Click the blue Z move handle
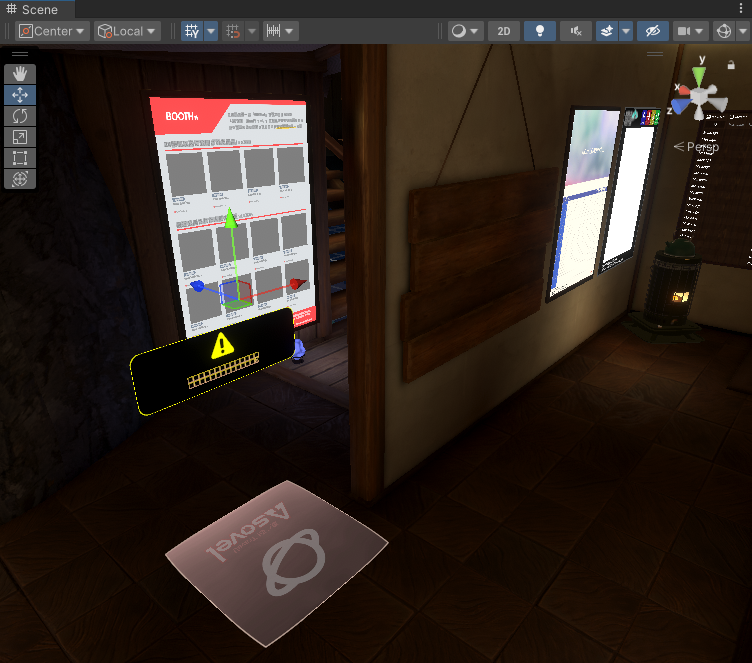This screenshot has height=663, width=752. [197, 286]
